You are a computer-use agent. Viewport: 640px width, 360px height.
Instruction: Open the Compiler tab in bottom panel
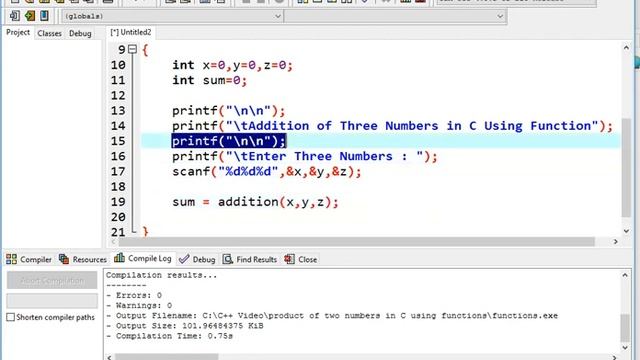point(29,259)
